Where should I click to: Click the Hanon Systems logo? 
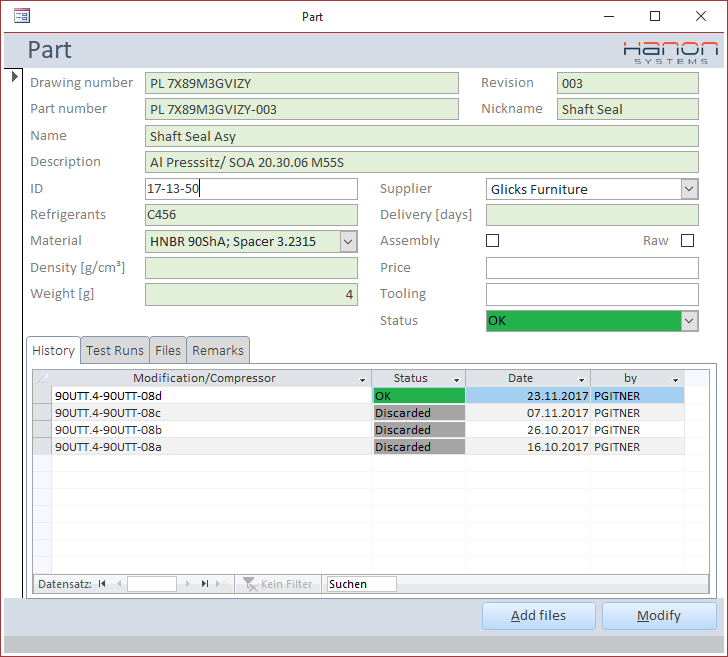[670, 52]
